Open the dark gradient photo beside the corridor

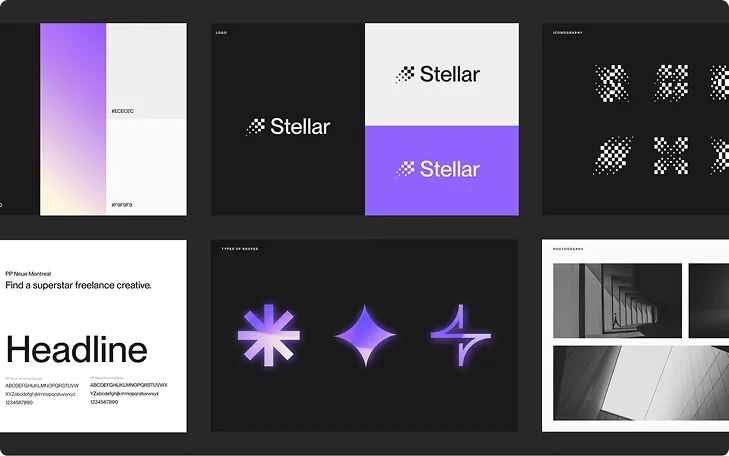709,300
